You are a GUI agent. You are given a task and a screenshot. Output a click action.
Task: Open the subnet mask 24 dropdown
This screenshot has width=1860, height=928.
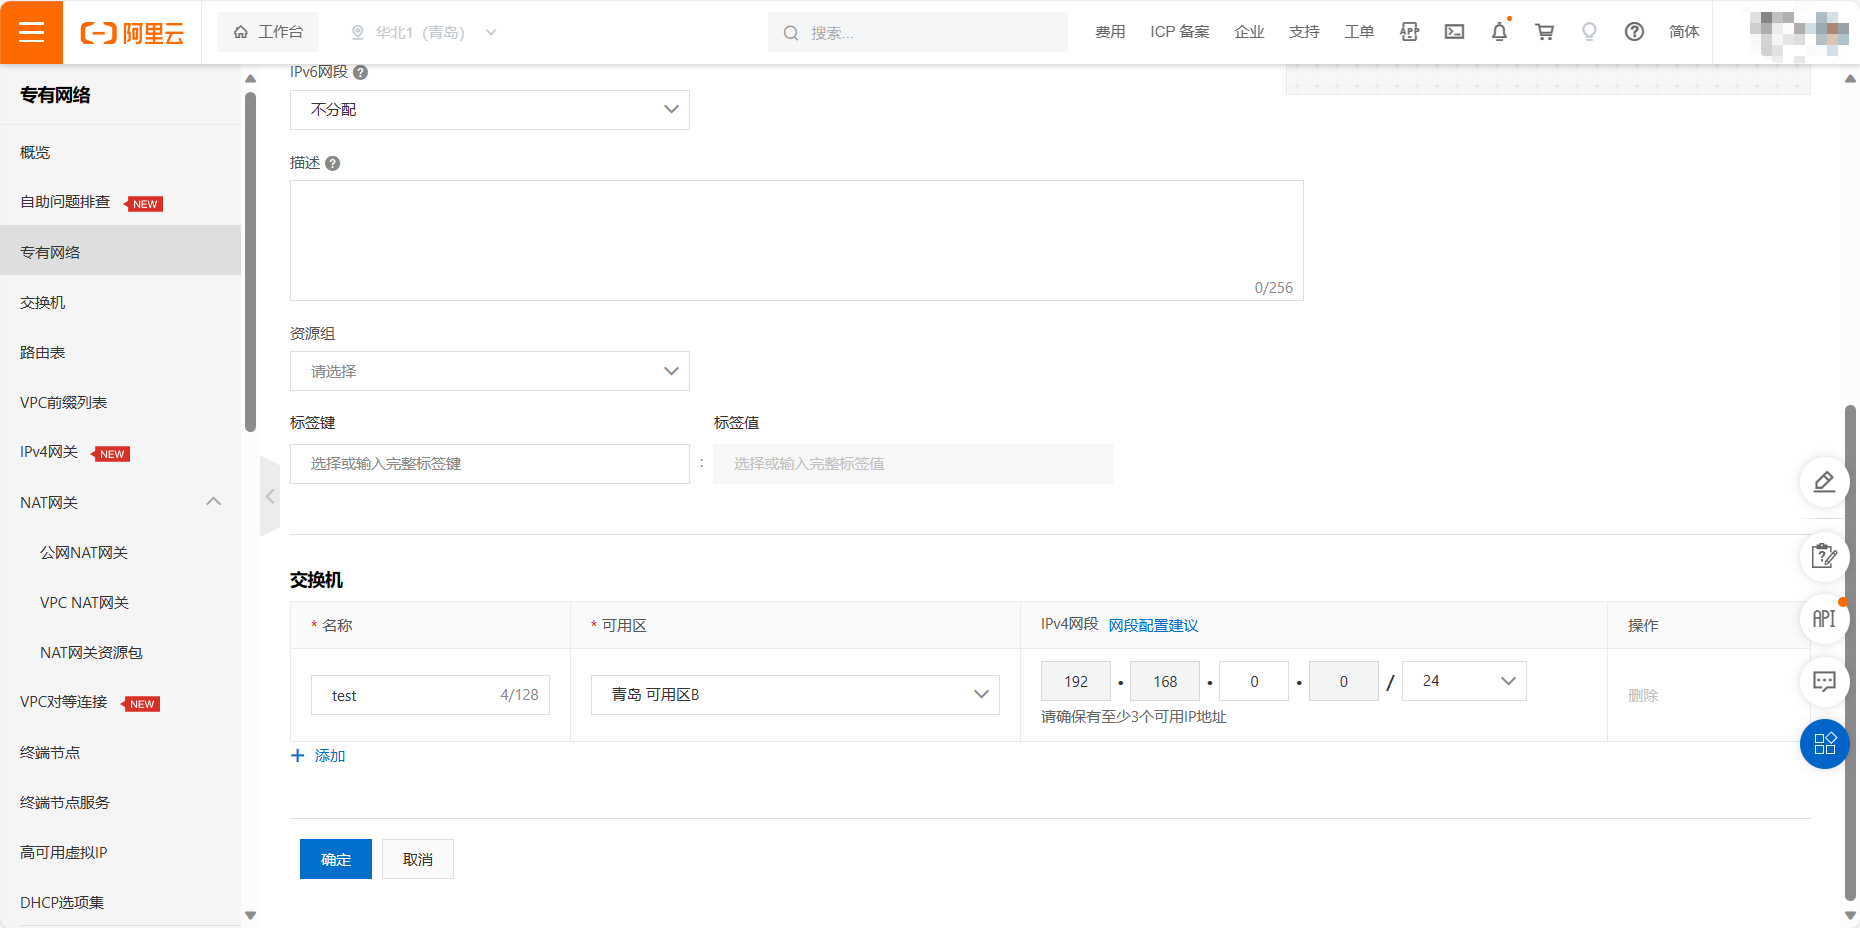(1464, 681)
